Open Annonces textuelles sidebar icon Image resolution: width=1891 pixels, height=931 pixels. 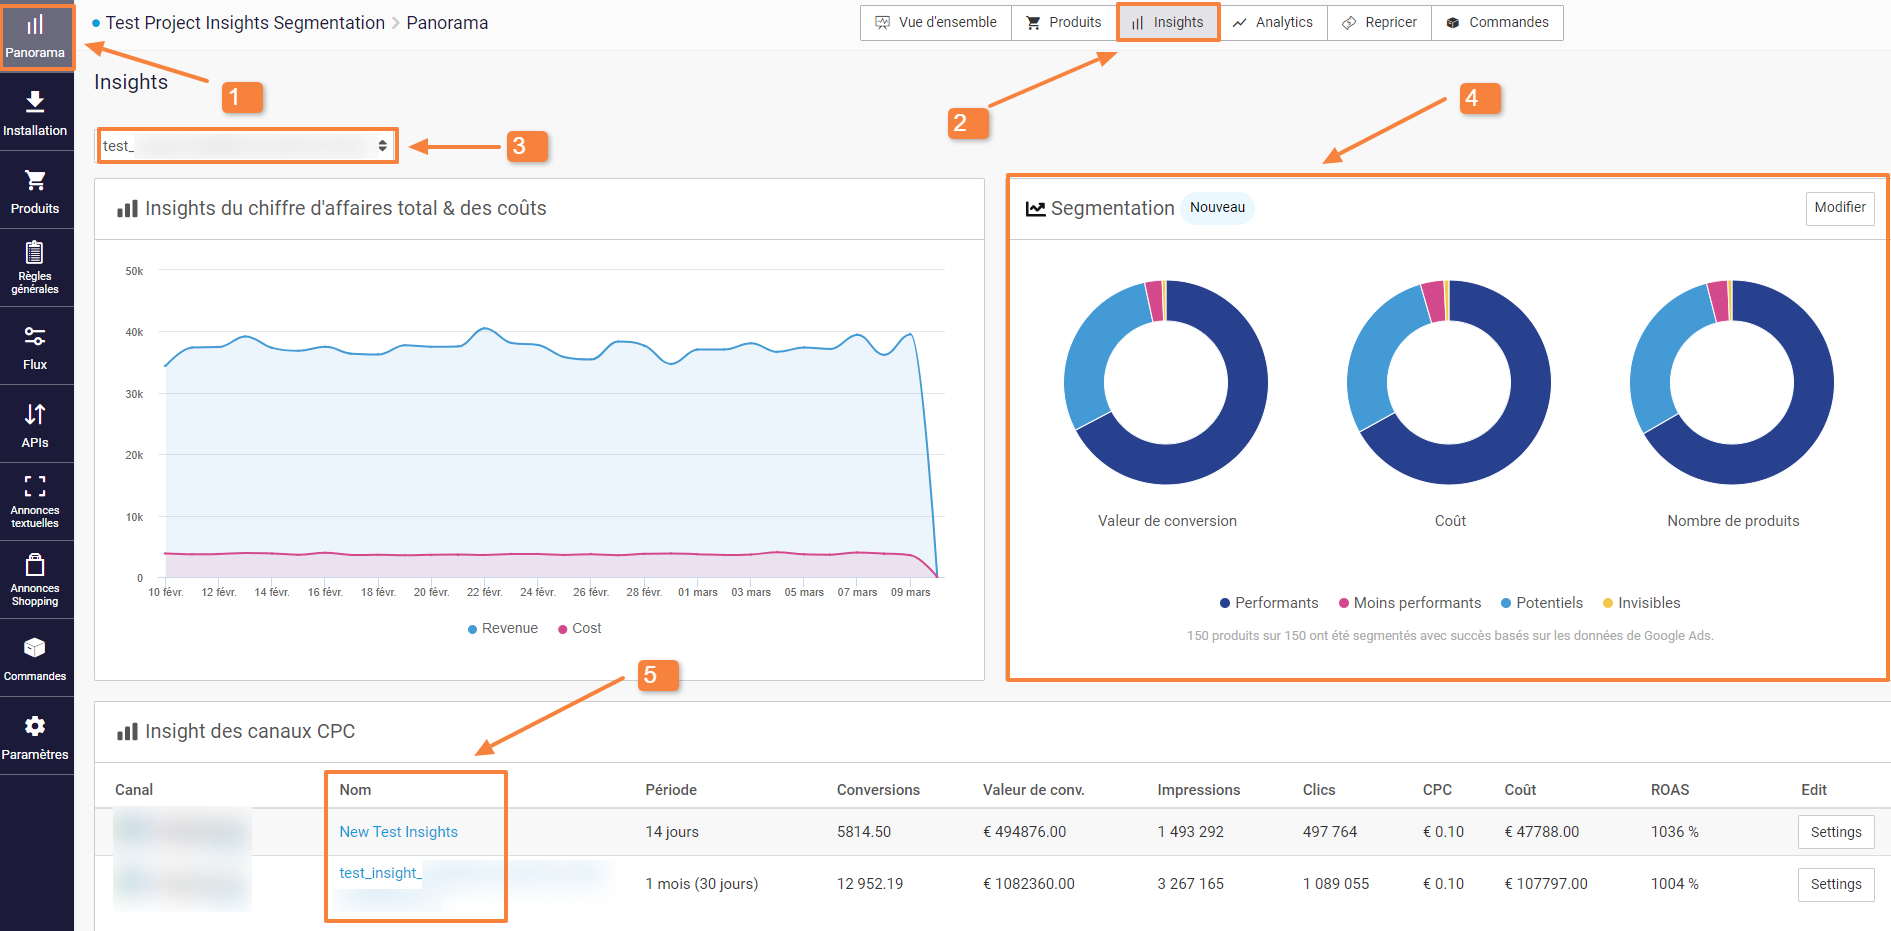point(35,487)
